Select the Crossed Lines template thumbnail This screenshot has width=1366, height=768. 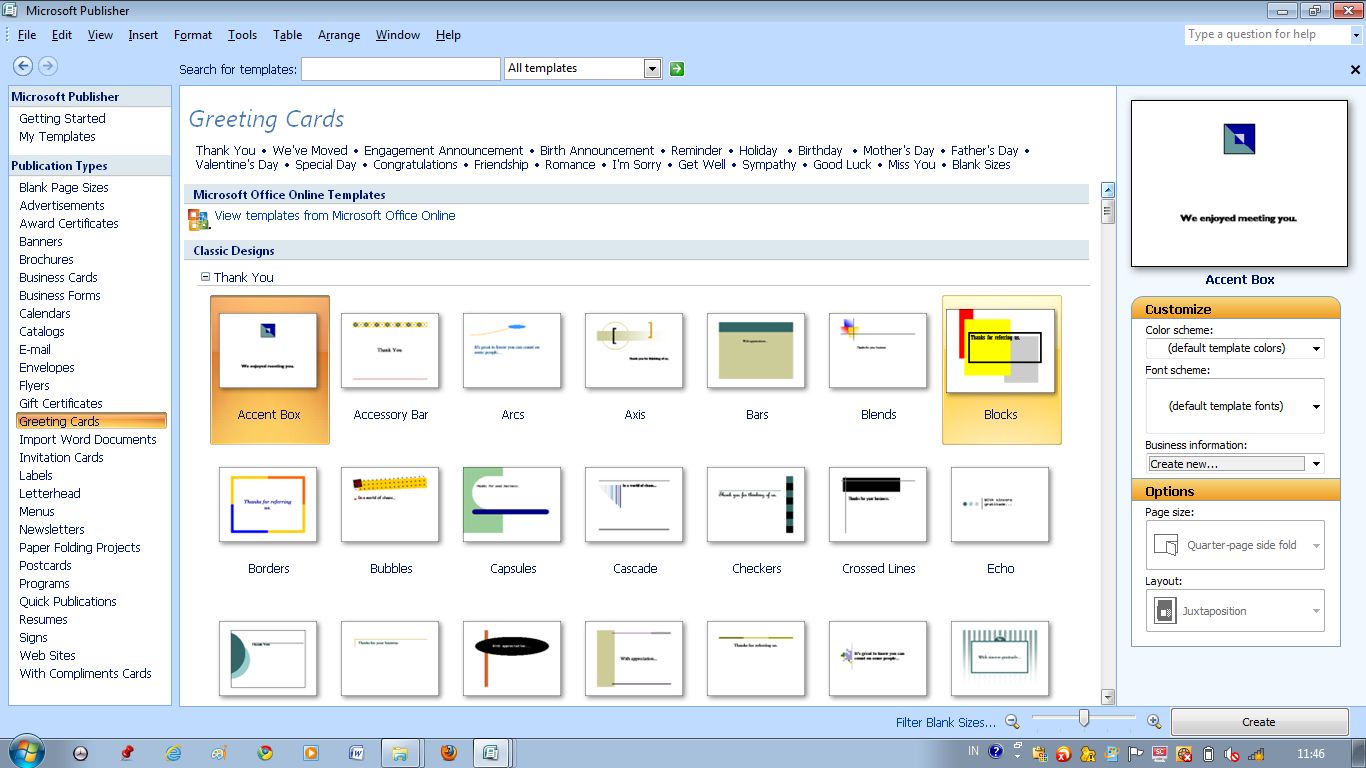tap(878, 505)
